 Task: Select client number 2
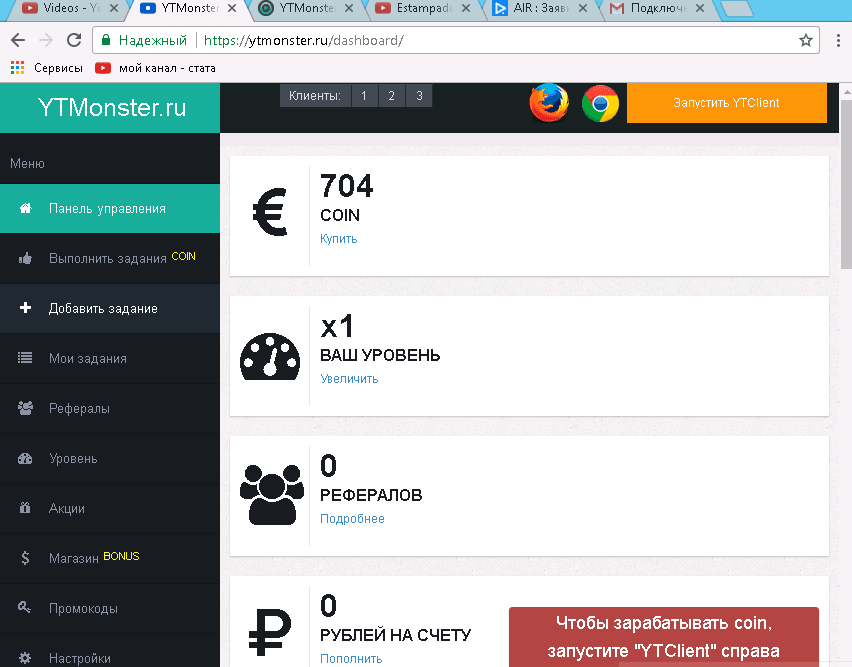click(x=391, y=96)
